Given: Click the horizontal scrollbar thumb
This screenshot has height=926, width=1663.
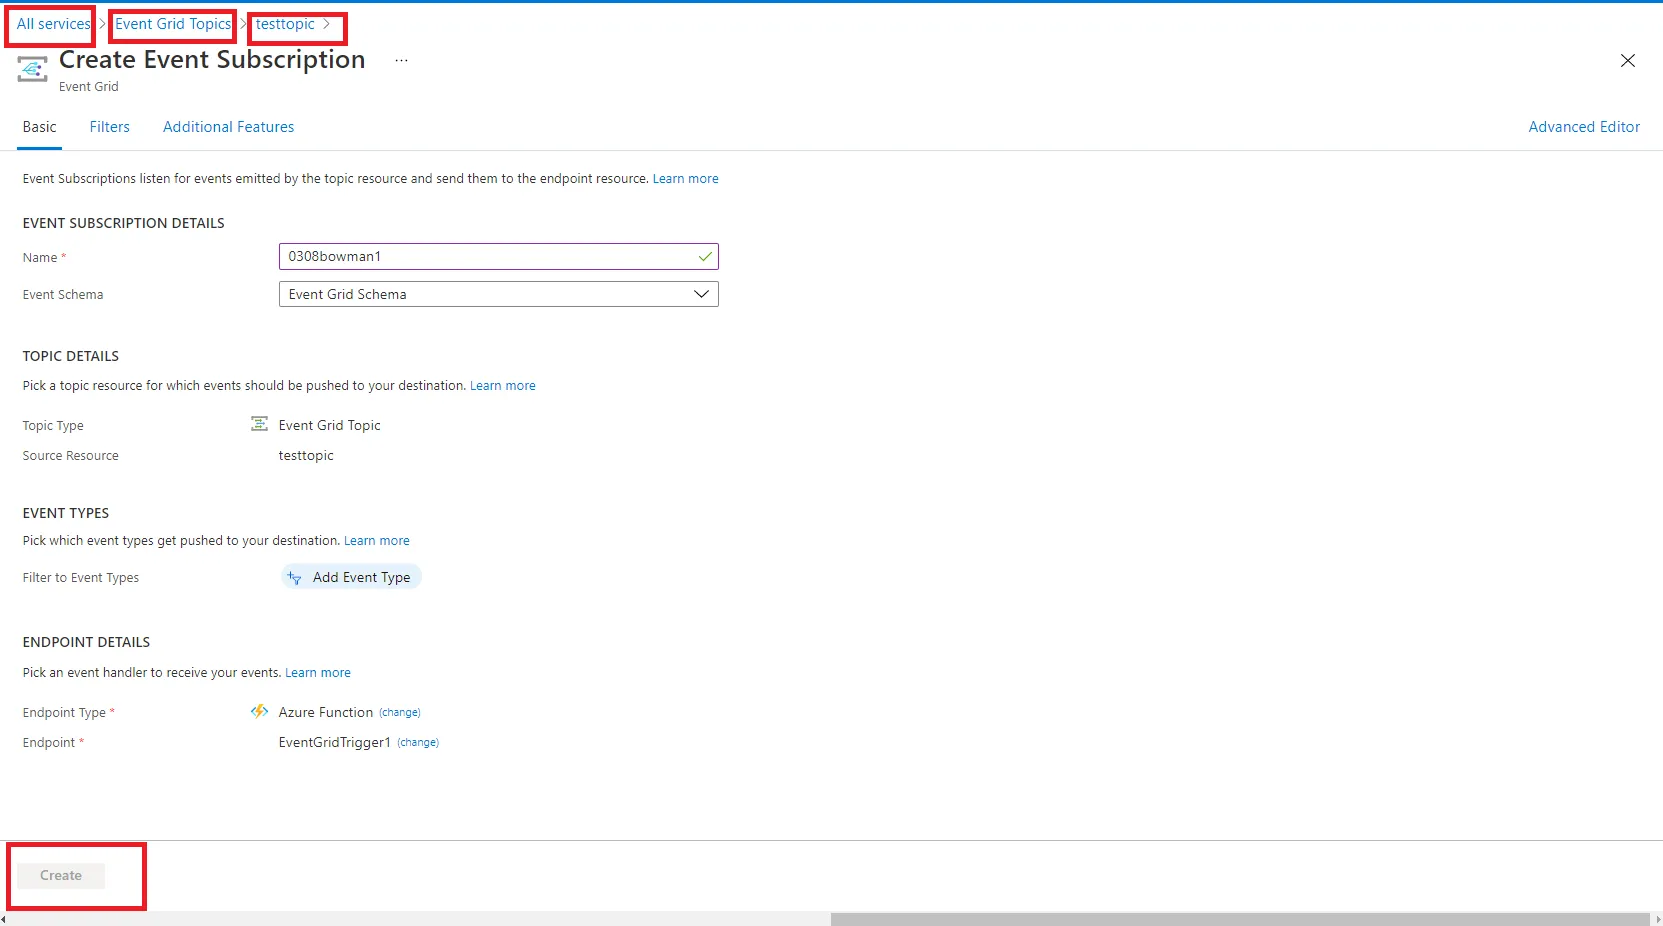Looking at the screenshot, I should point(1239,919).
